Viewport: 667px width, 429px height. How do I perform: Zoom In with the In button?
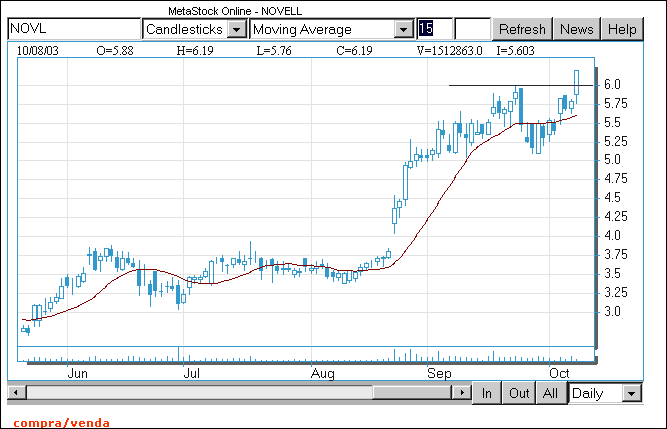[487, 393]
